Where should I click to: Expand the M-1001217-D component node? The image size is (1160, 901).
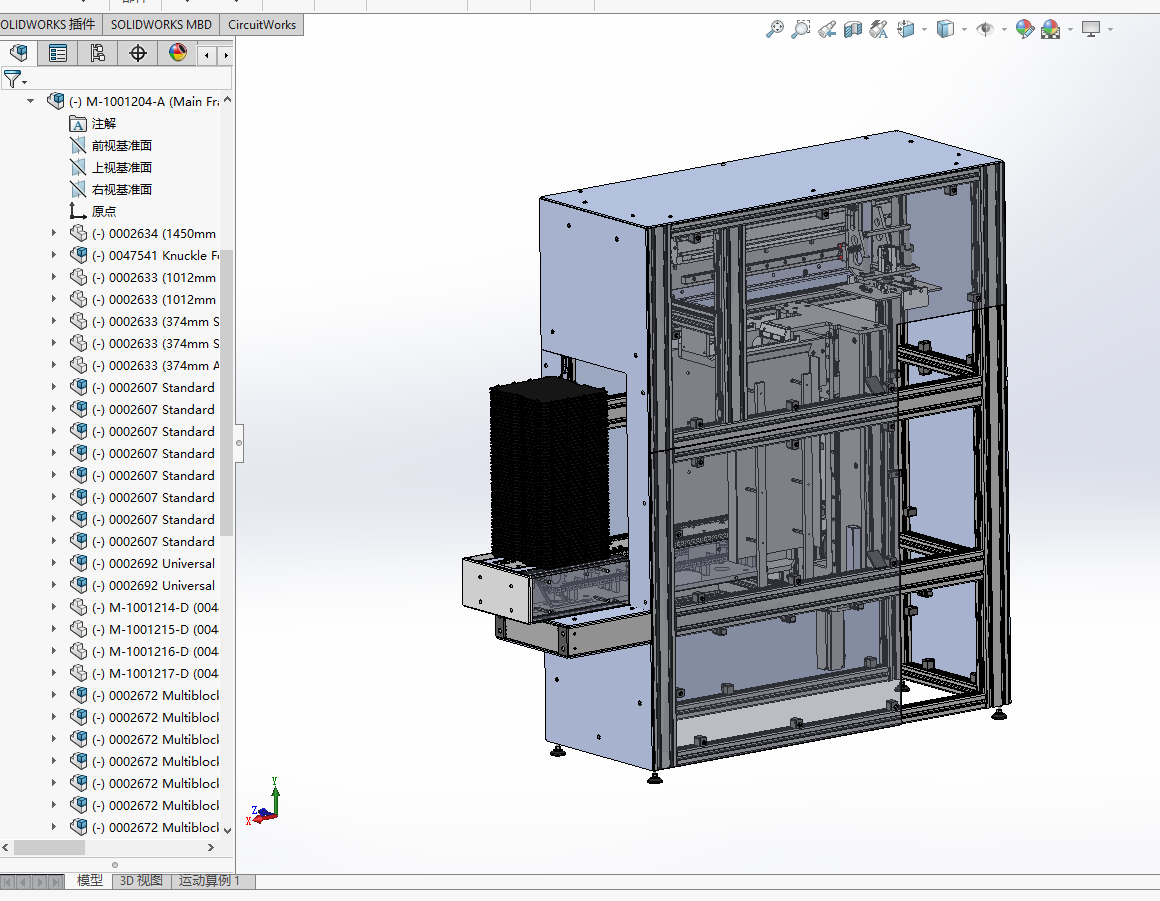53,673
